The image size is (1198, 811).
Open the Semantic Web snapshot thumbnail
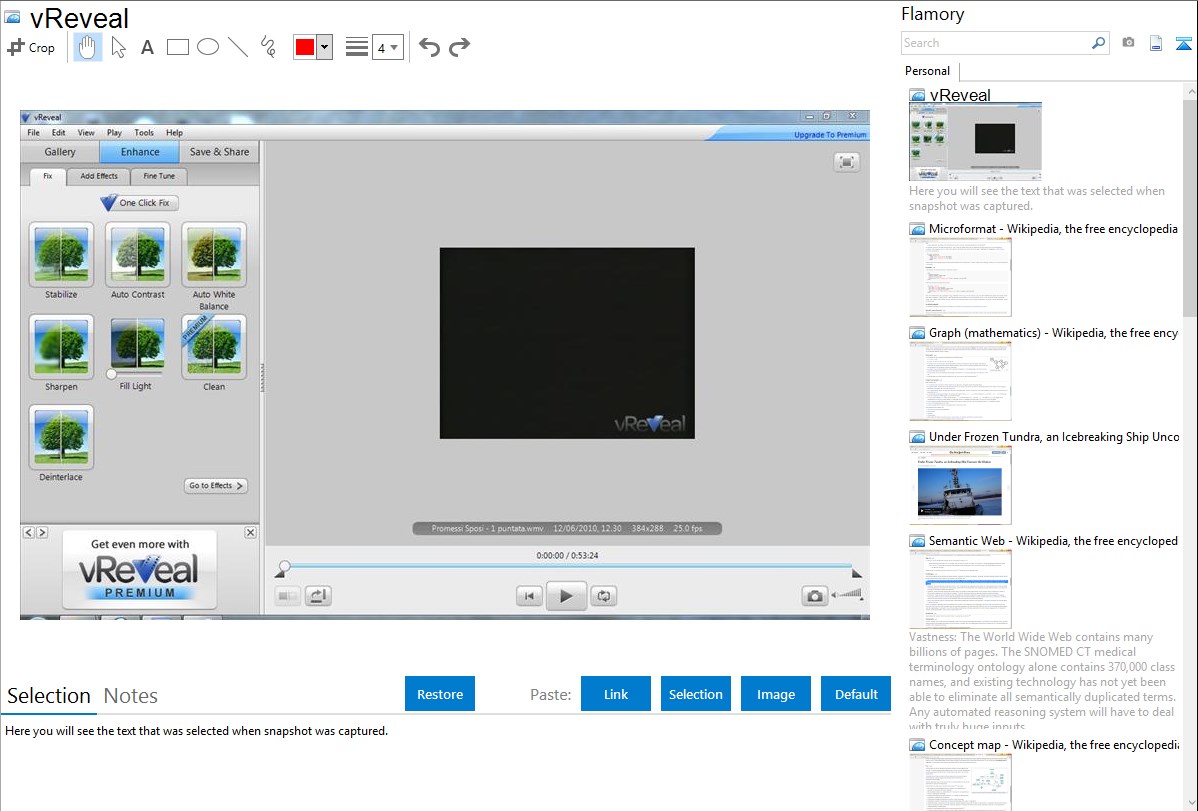pyautogui.click(x=960, y=588)
